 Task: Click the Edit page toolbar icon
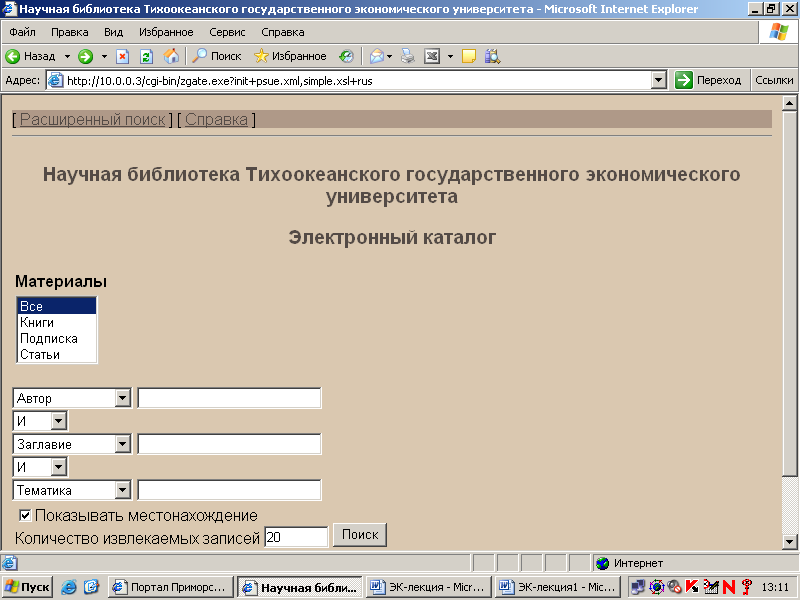[432, 56]
